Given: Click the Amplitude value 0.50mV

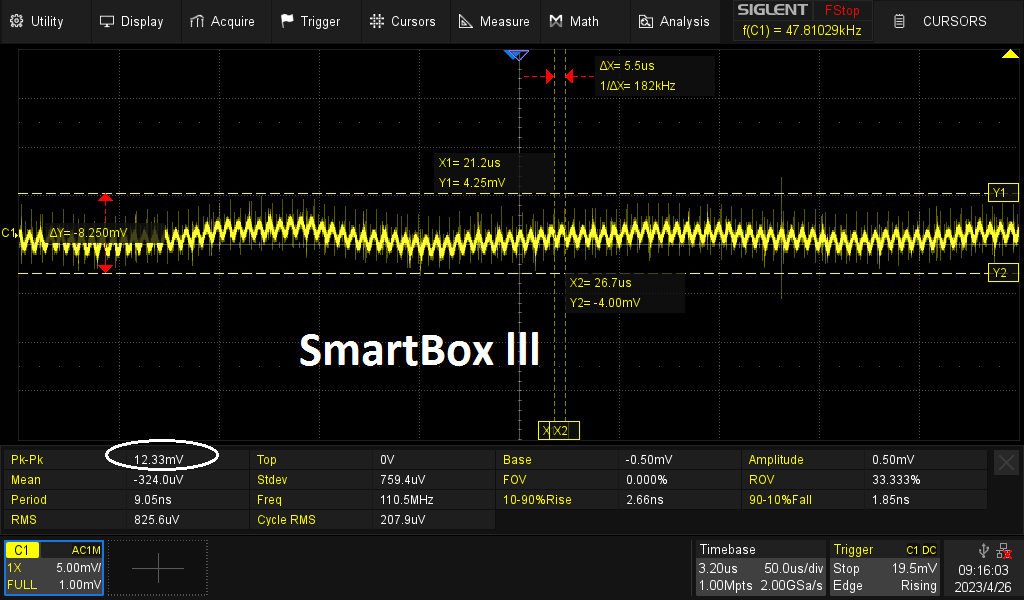Looking at the screenshot, I should pyautogui.click(x=893, y=460).
